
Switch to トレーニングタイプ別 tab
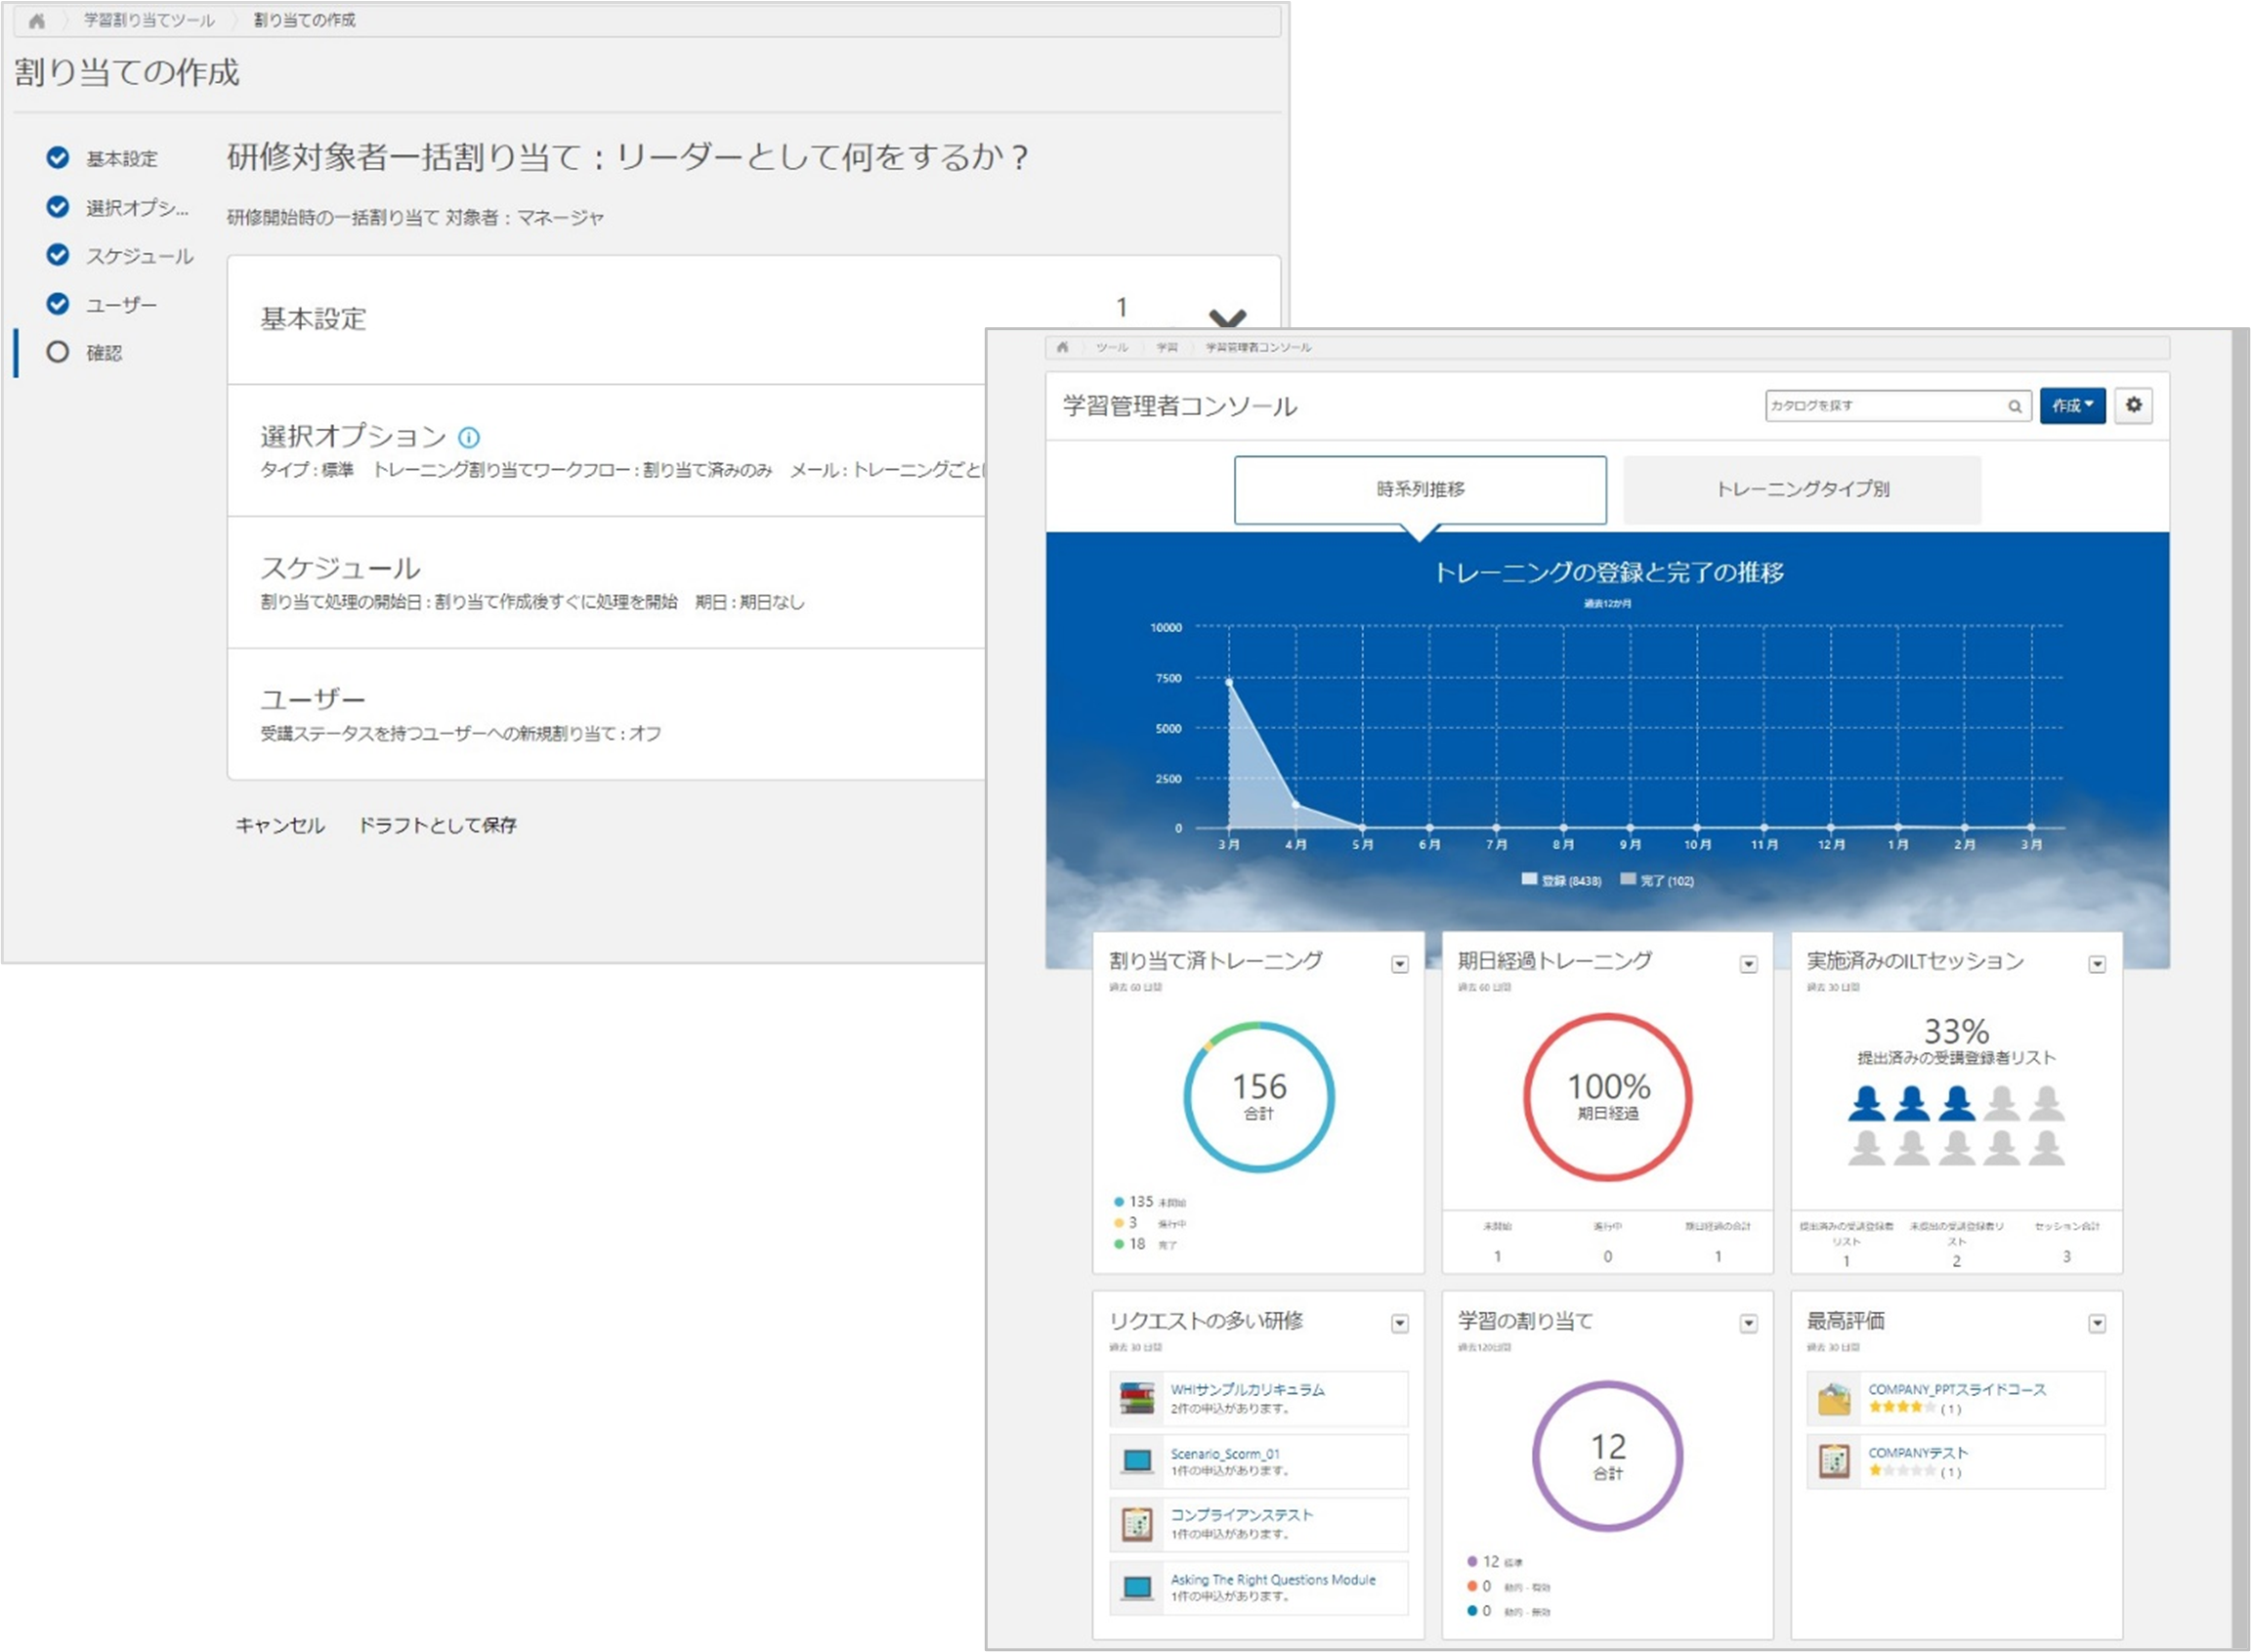[x=1802, y=489]
